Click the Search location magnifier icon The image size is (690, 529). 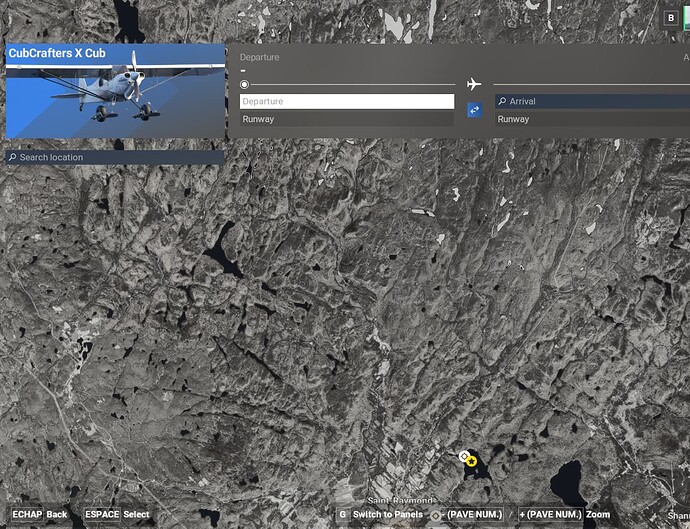coord(13,157)
